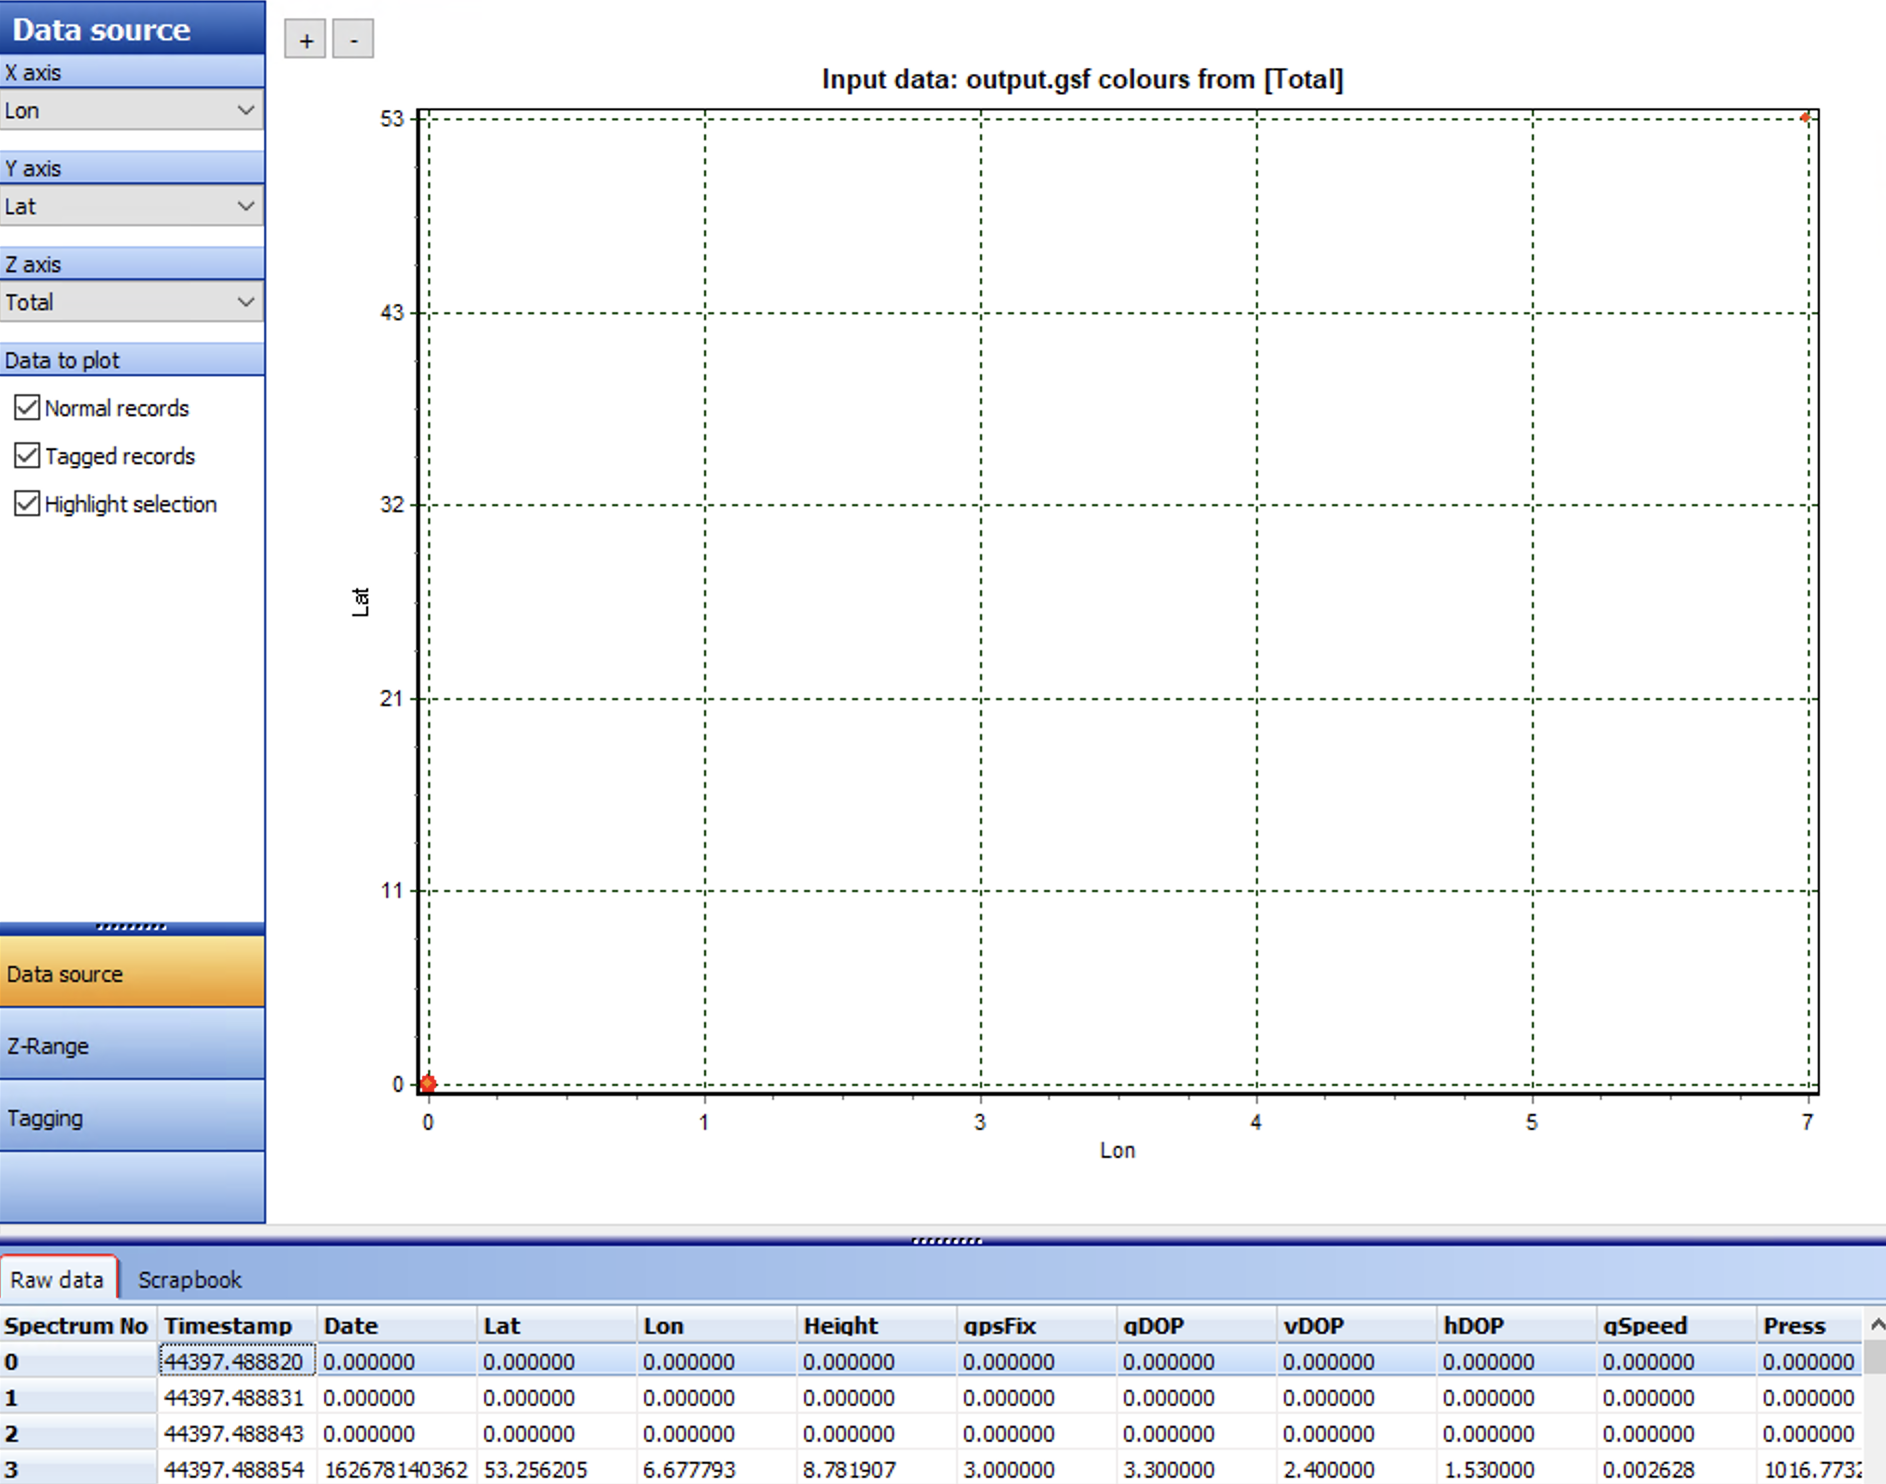Viewport: 1886px width, 1484px height.
Task: Open the Z axis Total dropdown
Action: pos(131,303)
